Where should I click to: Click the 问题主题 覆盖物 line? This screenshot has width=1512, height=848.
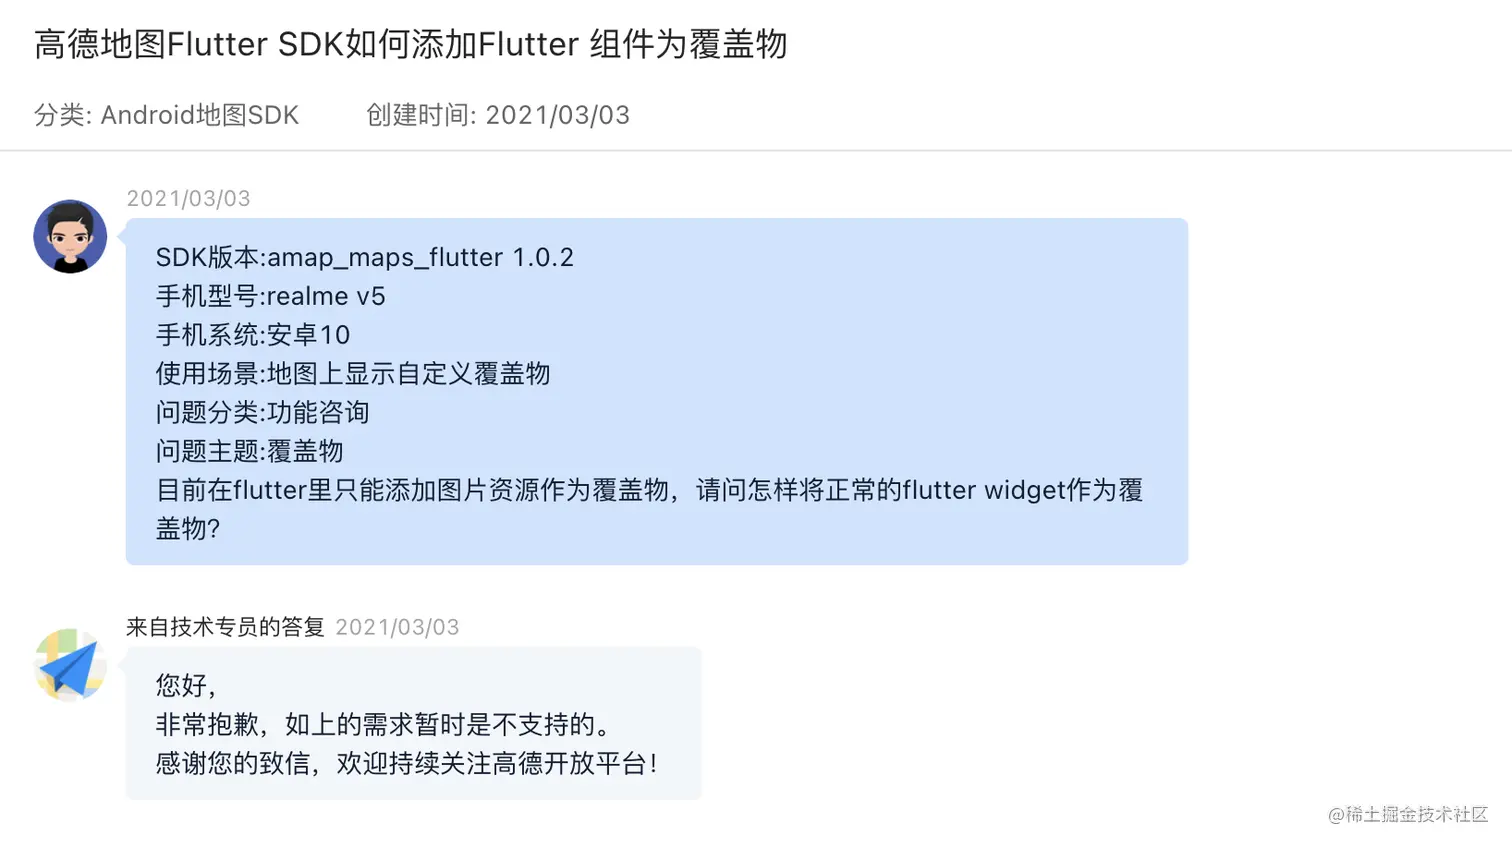[x=249, y=451]
